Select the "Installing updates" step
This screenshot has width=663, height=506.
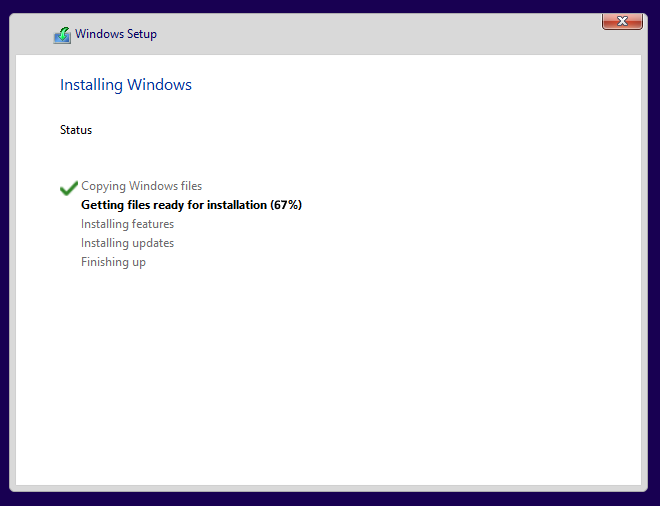[127, 243]
